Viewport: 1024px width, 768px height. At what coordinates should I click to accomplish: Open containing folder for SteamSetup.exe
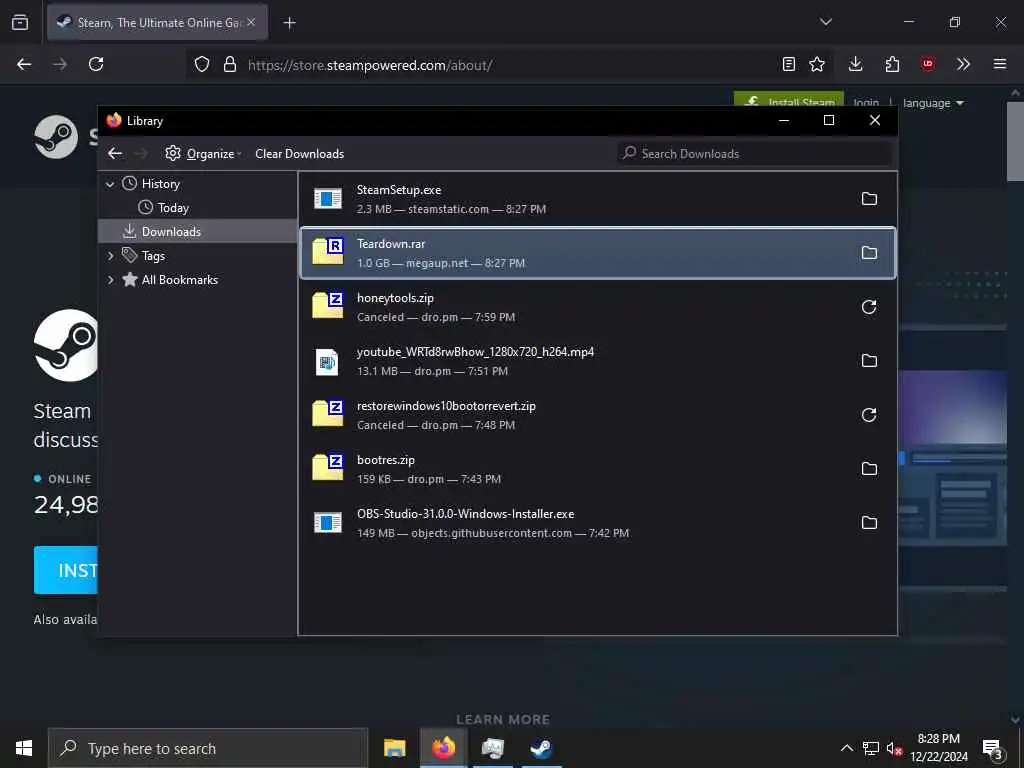(x=869, y=199)
